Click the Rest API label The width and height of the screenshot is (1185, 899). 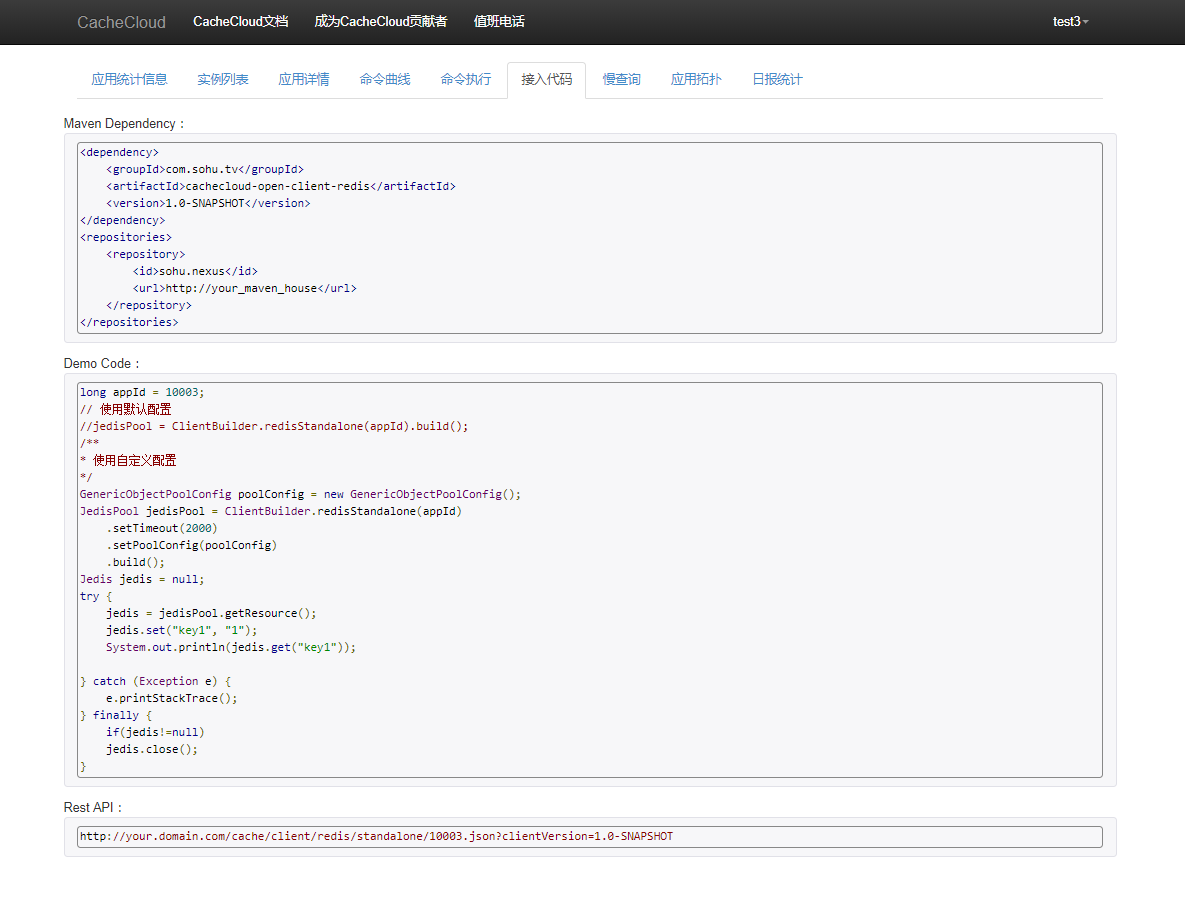92,808
